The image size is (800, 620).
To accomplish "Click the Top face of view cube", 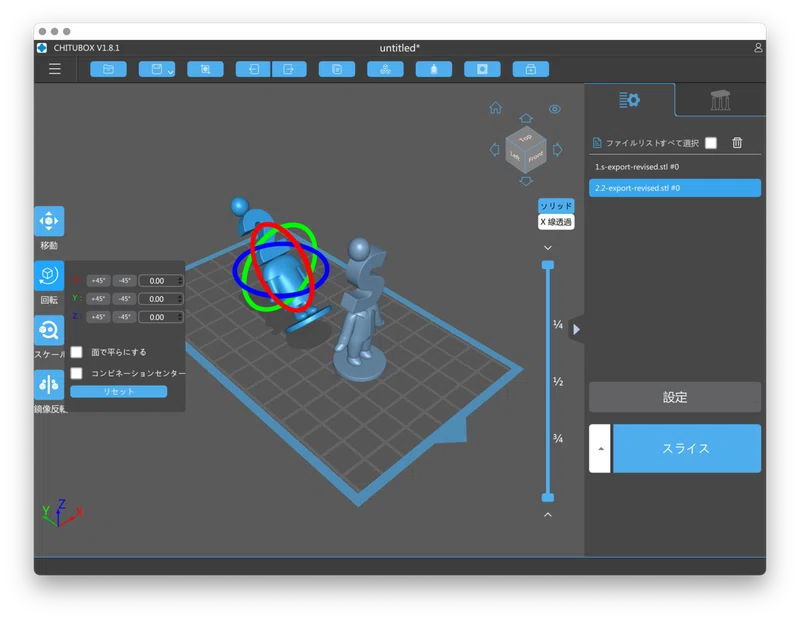I will click(x=526, y=138).
